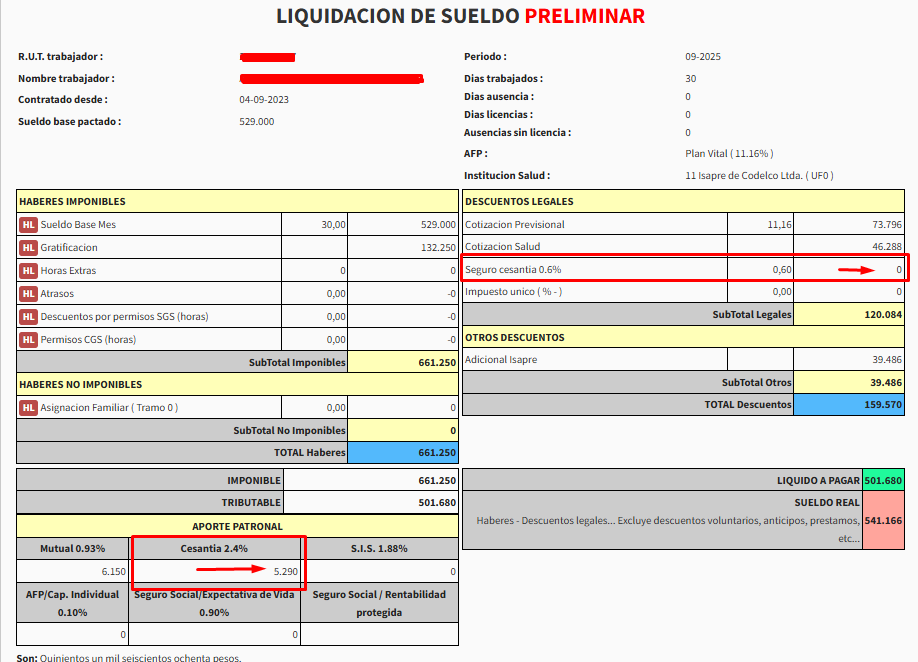918x662 pixels.
Task: Select the HL icon beside Asignacion Familiar
Action: pyautogui.click(x=28, y=408)
